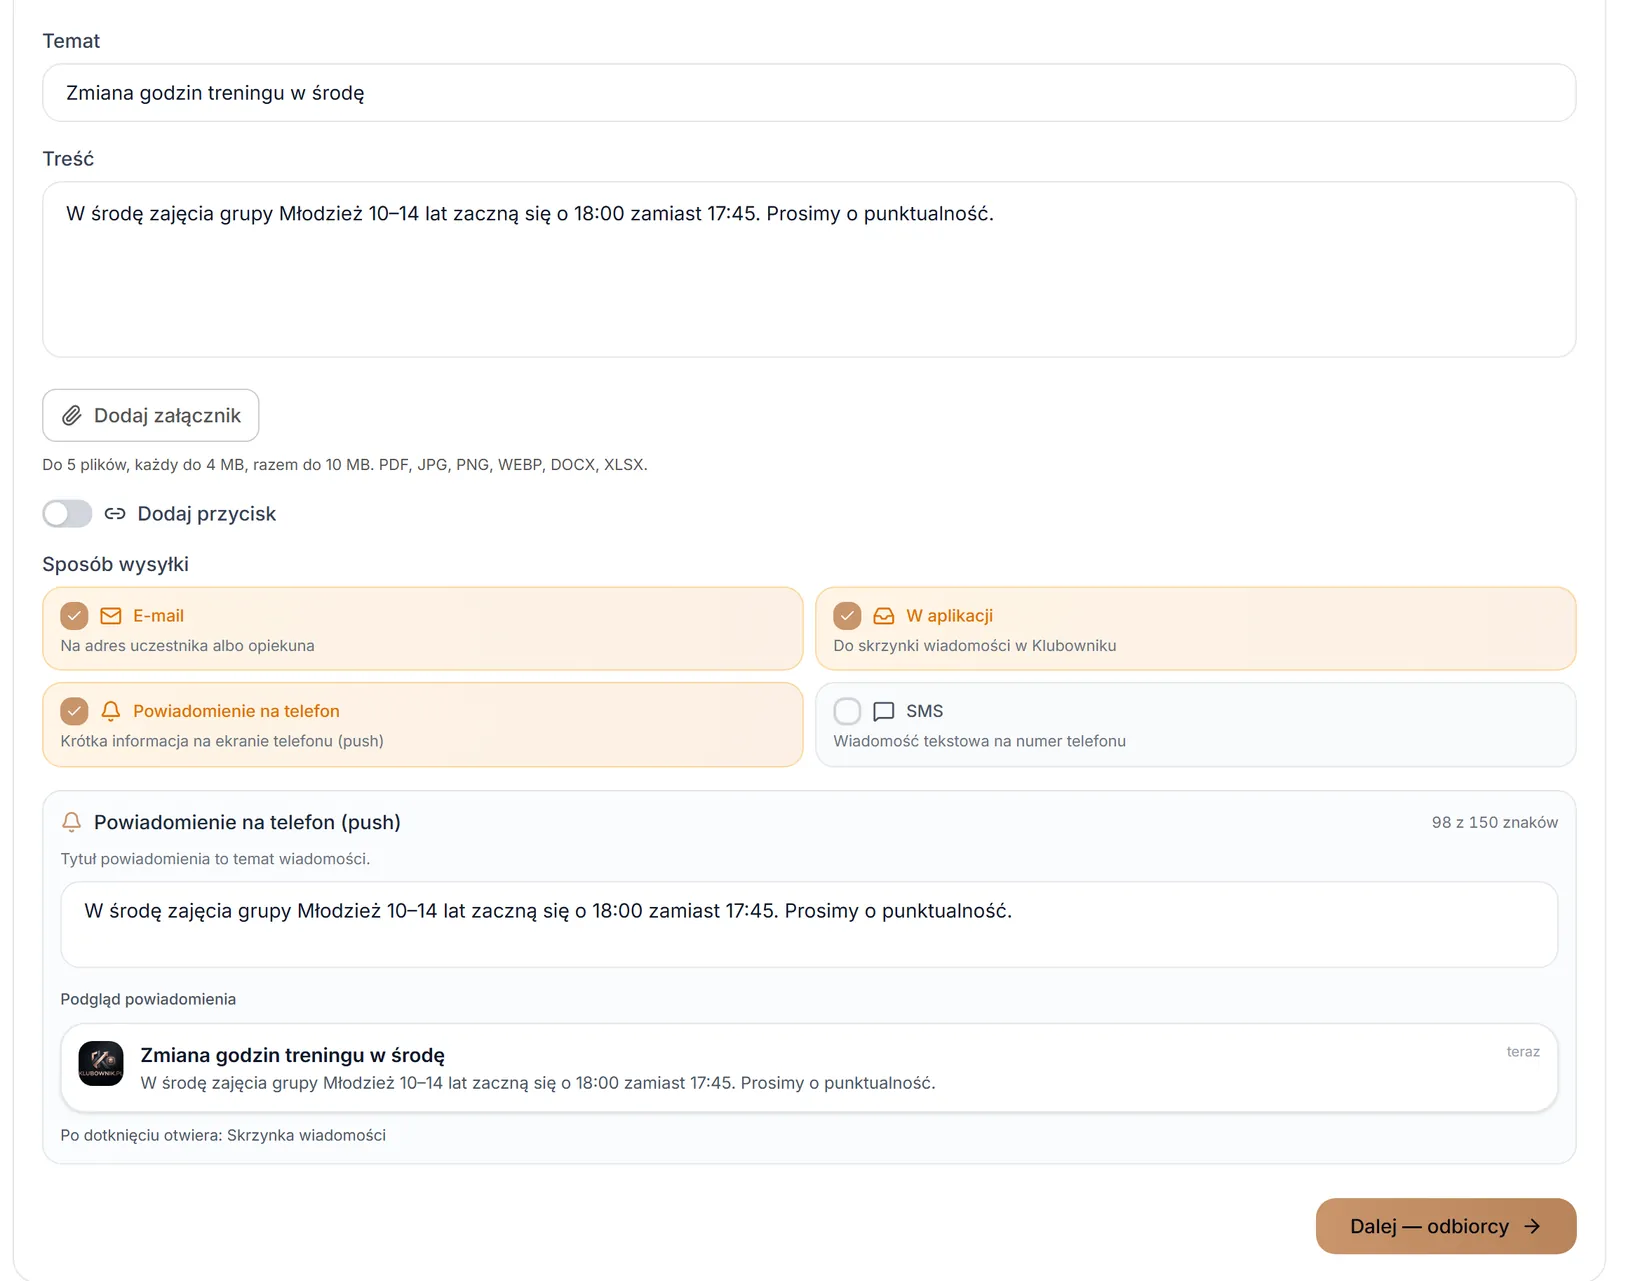
Task: Click the notification preview title Zmiana godzin treningu
Action: point(293,1055)
